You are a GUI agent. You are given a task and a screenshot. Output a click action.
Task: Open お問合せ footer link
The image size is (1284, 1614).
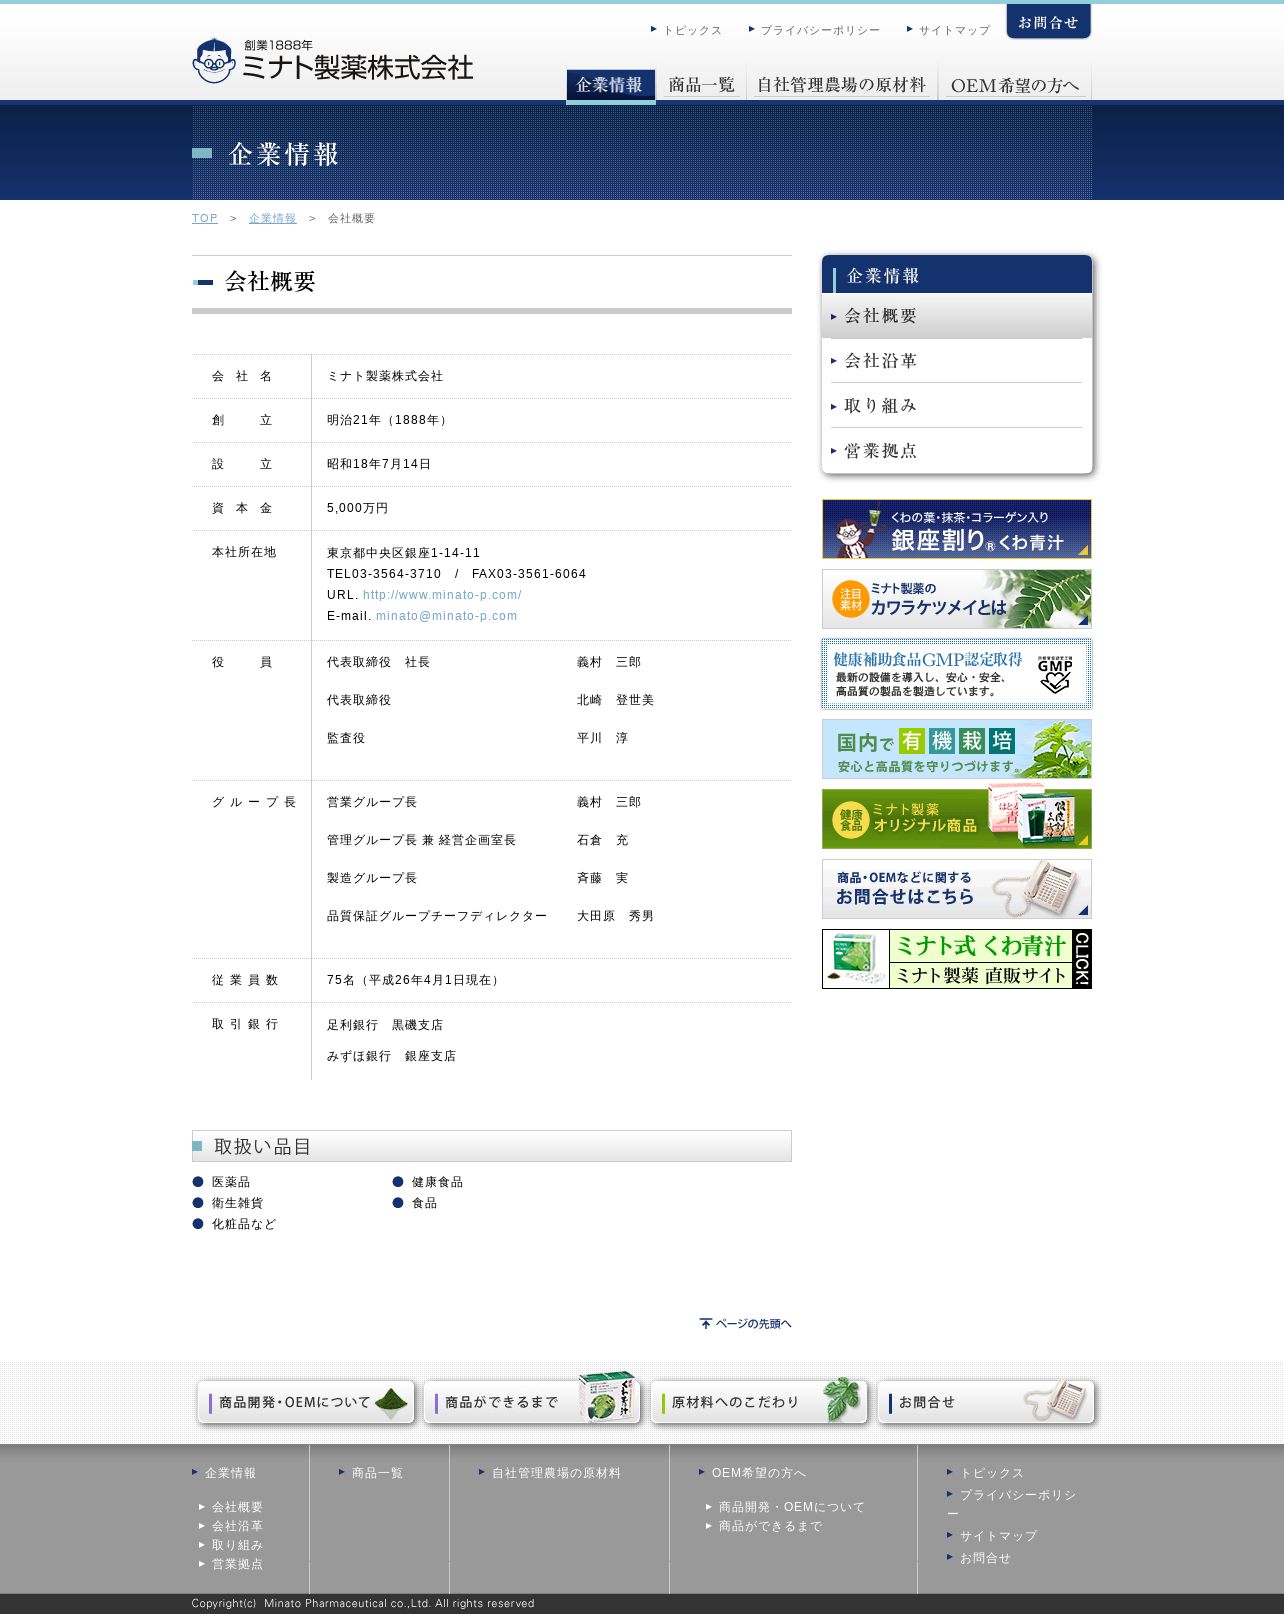[x=985, y=1558]
